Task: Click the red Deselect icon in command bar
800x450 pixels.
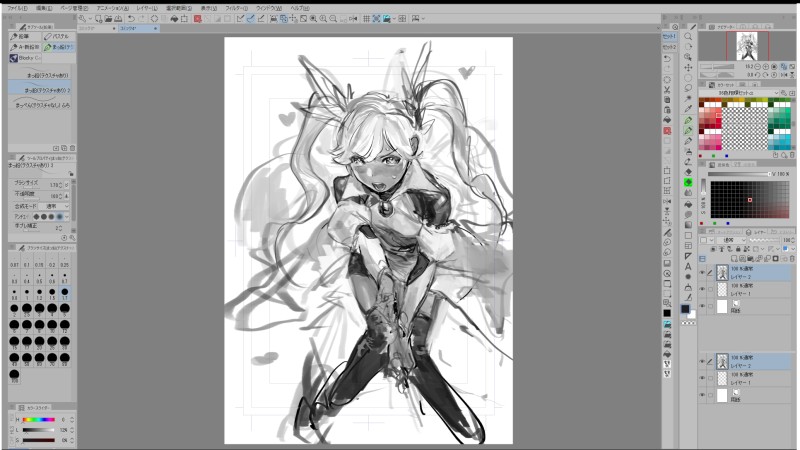Action: click(x=197, y=18)
